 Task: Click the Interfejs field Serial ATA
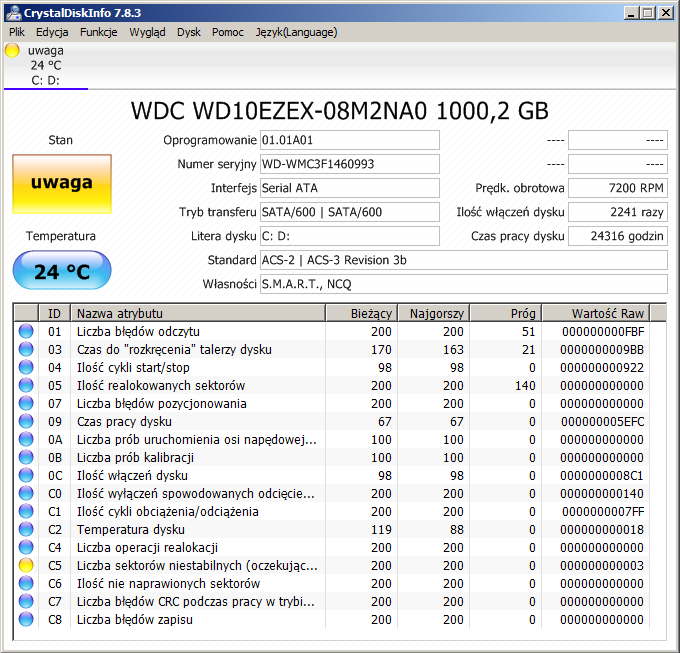pyautogui.click(x=350, y=188)
